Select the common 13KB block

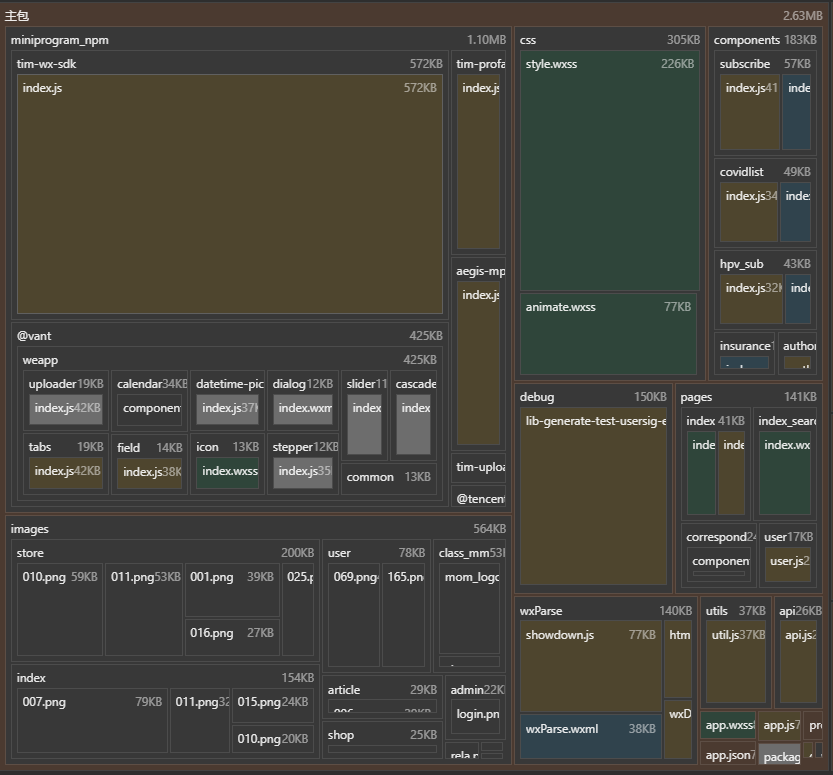click(389, 477)
